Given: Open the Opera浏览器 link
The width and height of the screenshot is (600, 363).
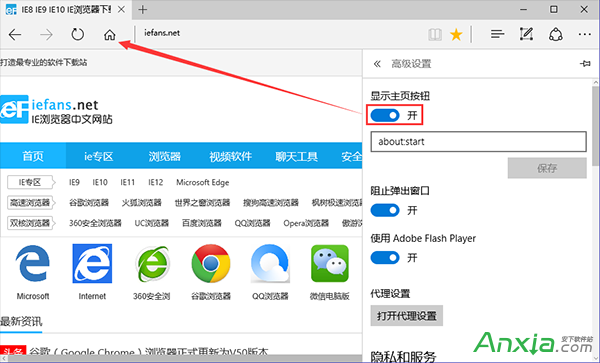Looking at the screenshot, I should [306, 223].
